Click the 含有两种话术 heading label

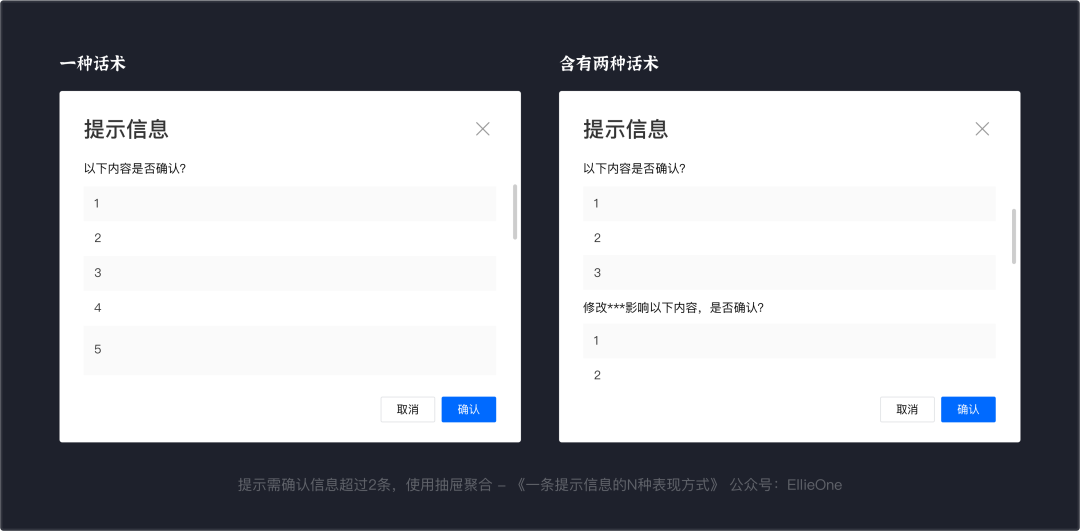coord(609,65)
